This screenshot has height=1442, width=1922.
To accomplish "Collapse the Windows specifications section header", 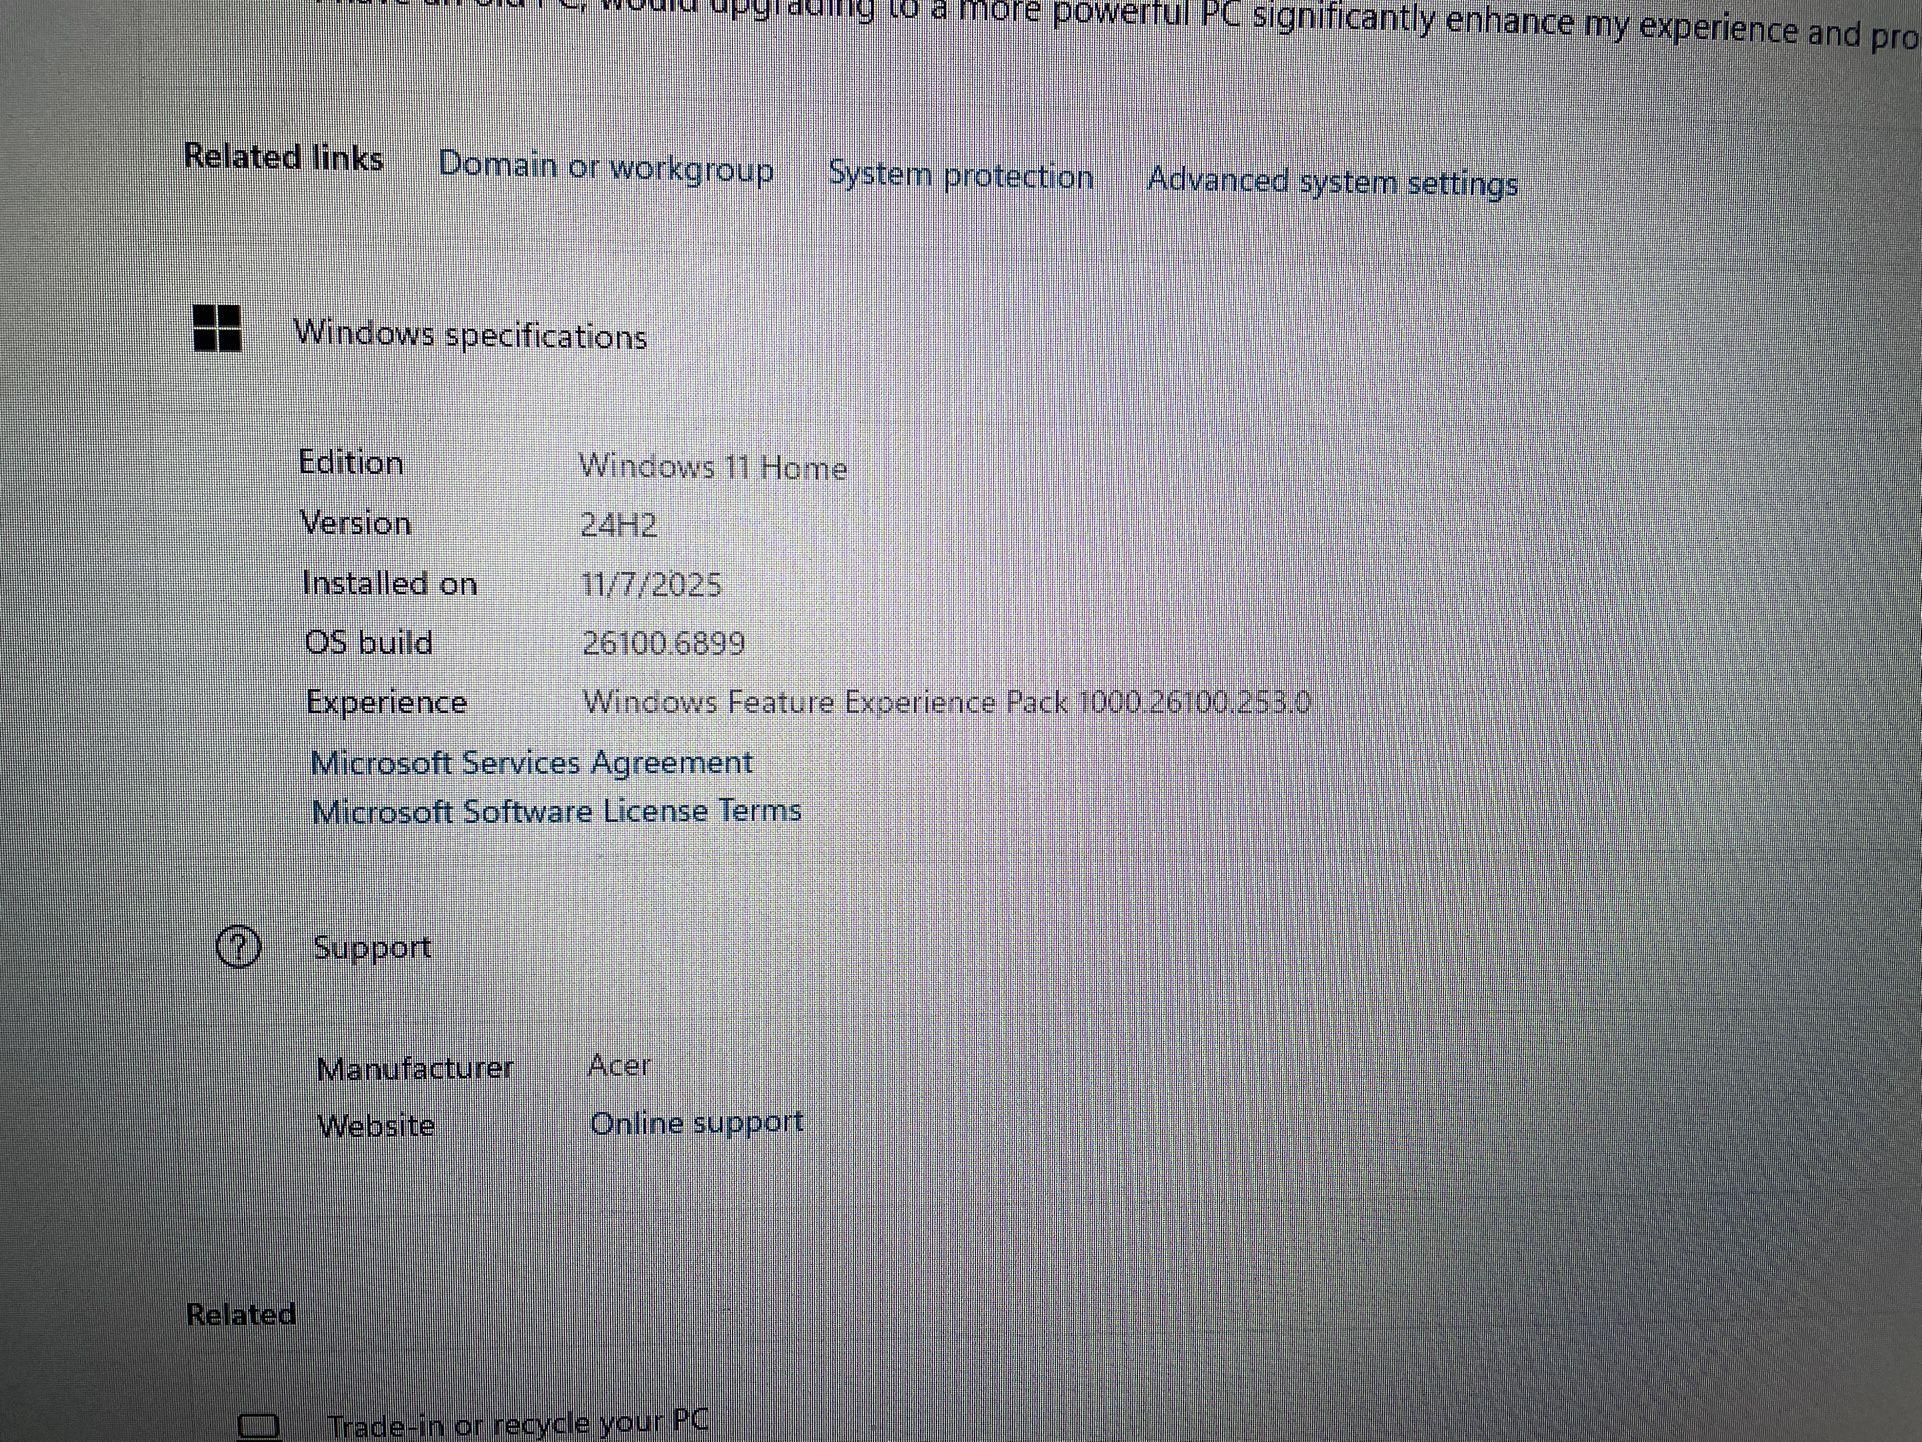I will click(470, 335).
